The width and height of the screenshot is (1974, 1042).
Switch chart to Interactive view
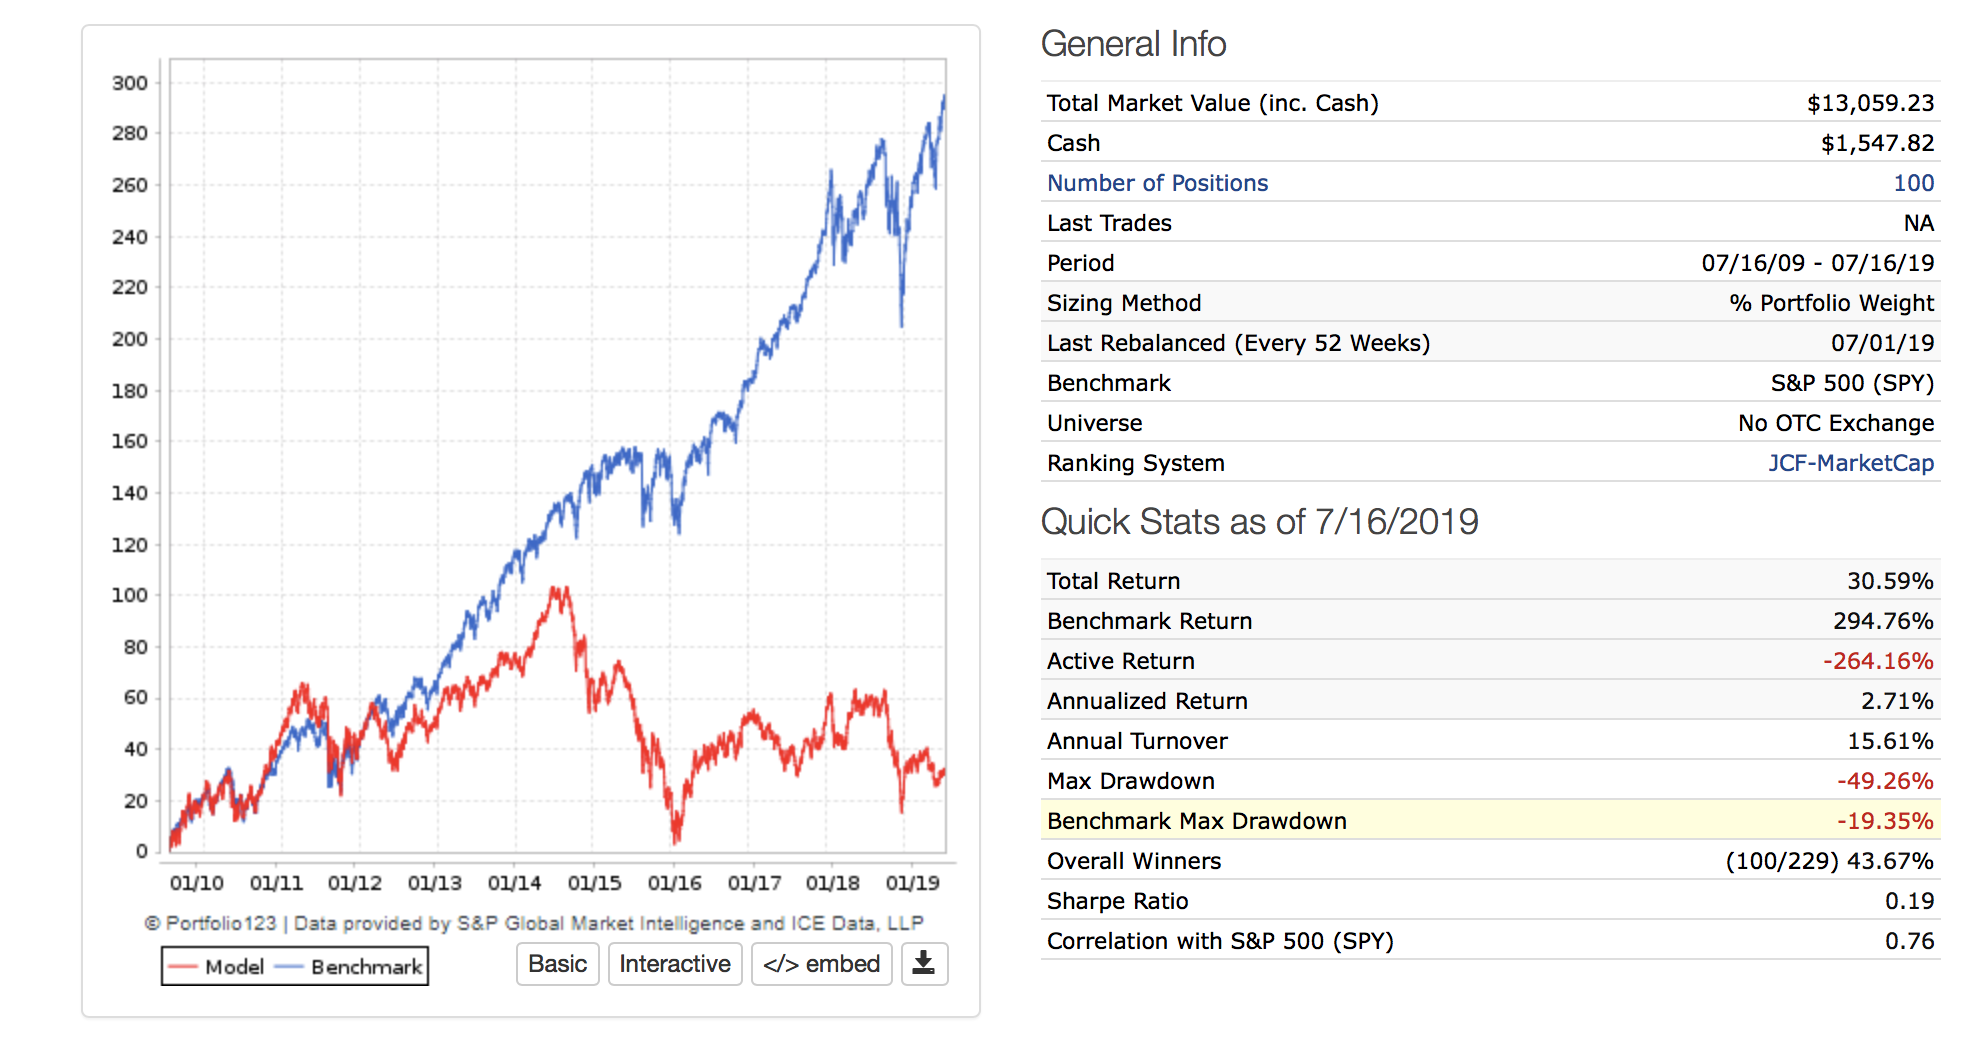pyautogui.click(x=675, y=964)
